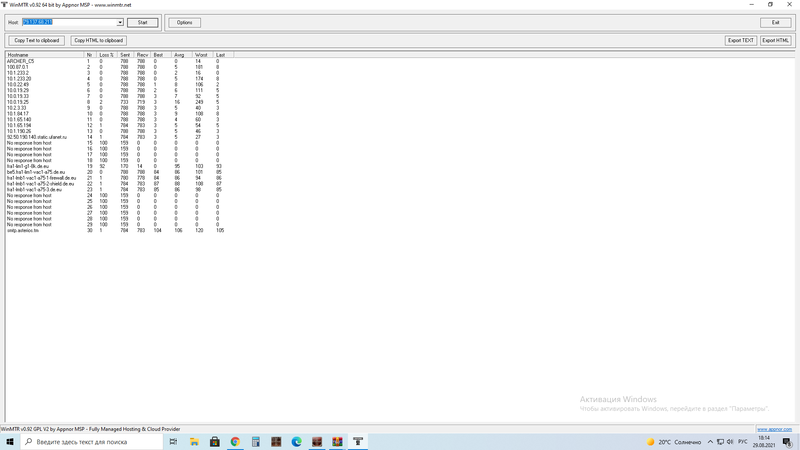Export results as HTML
Screen dimensions: 800x450
pyautogui.click(x=776, y=40)
